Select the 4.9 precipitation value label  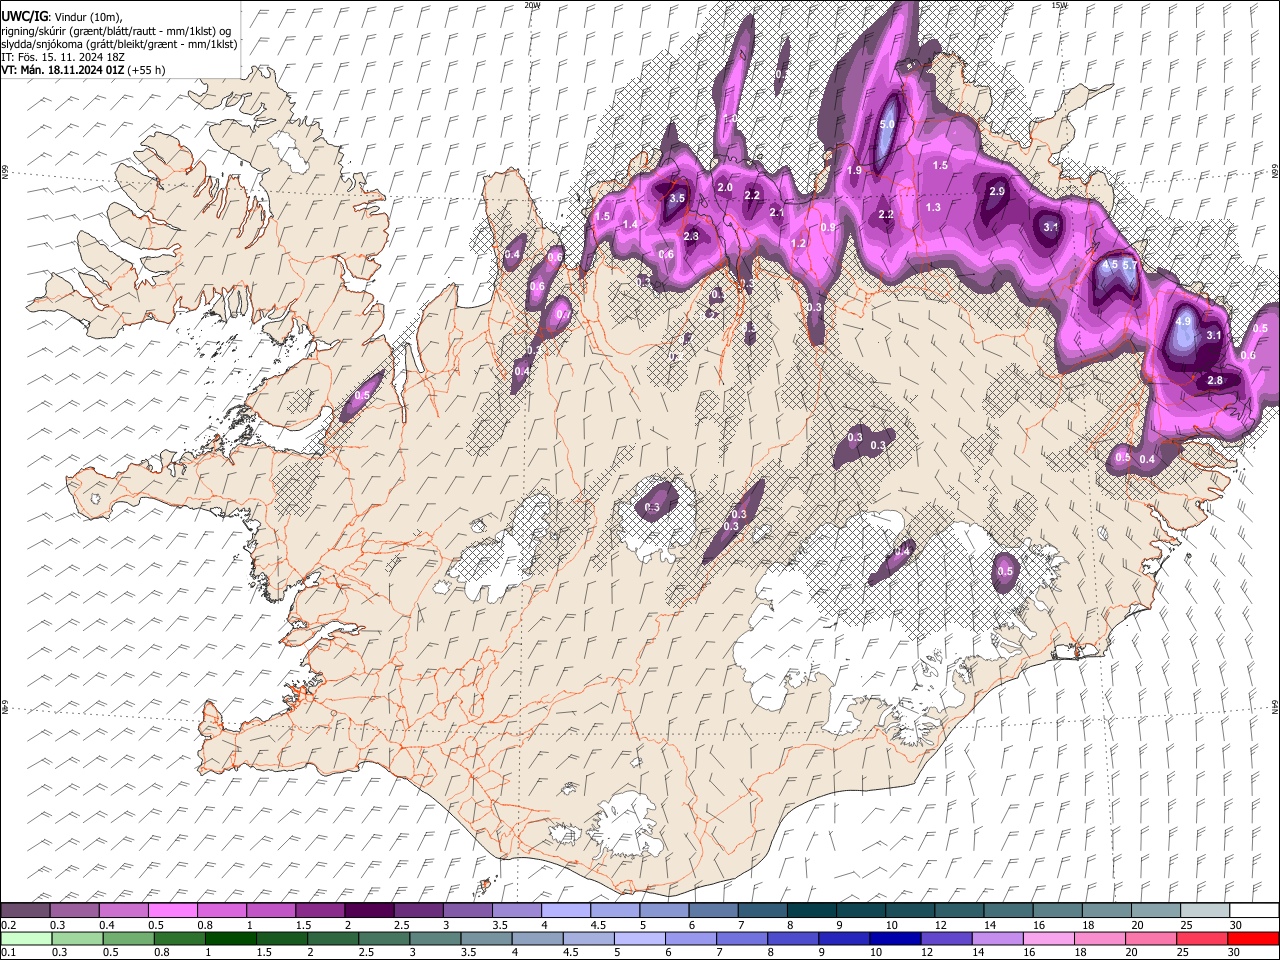point(1184,321)
